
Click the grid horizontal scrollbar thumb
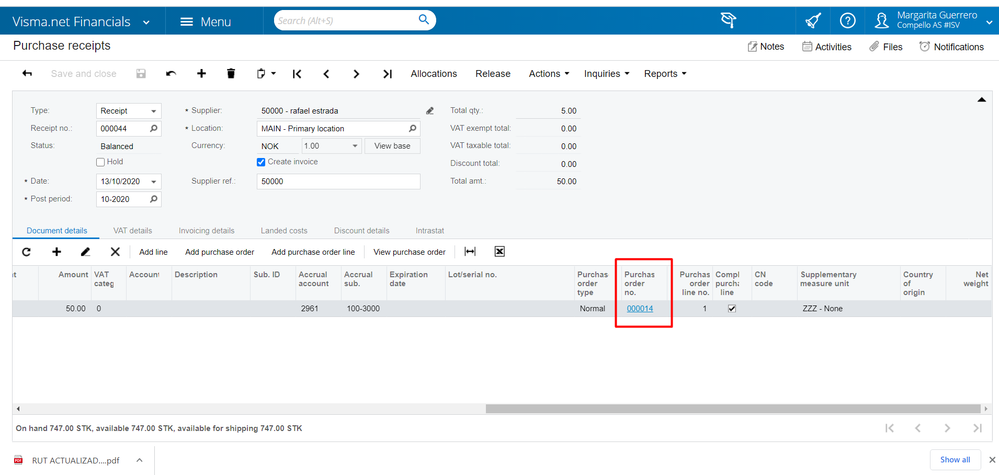pos(733,409)
